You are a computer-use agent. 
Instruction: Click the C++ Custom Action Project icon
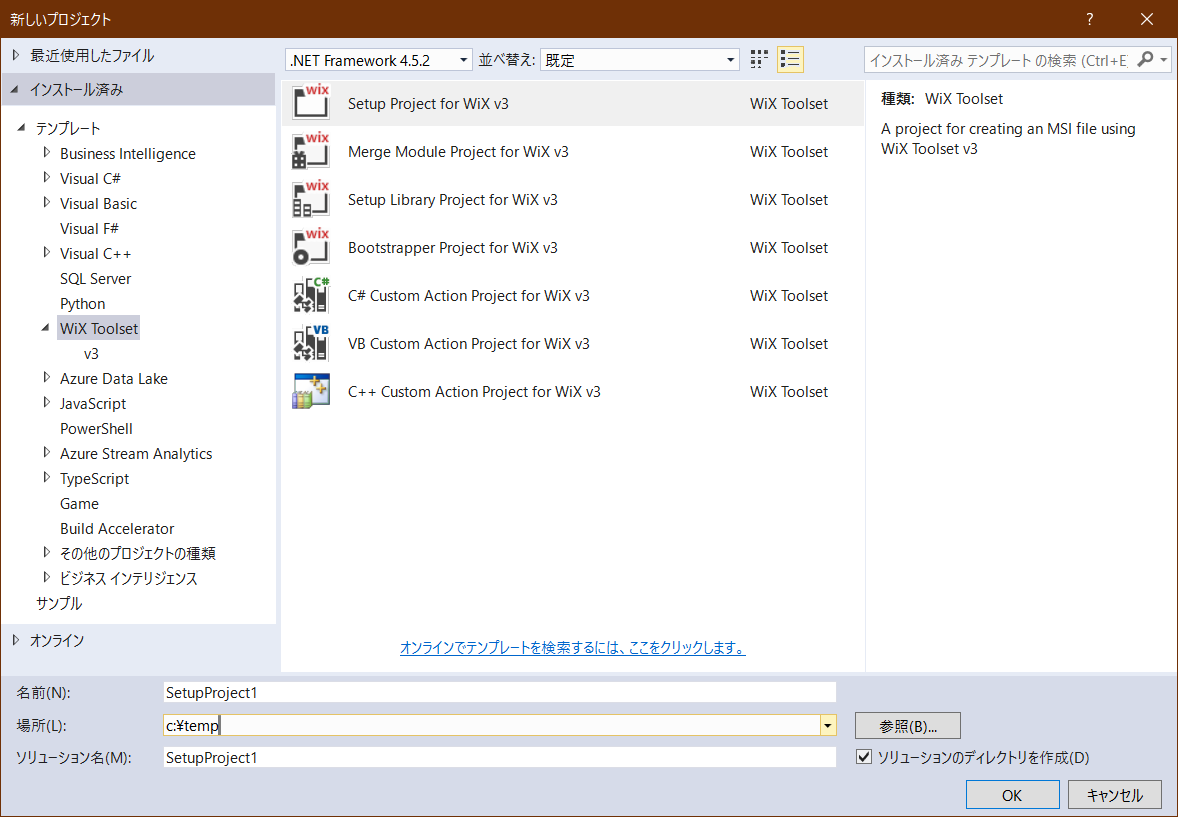click(x=311, y=392)
